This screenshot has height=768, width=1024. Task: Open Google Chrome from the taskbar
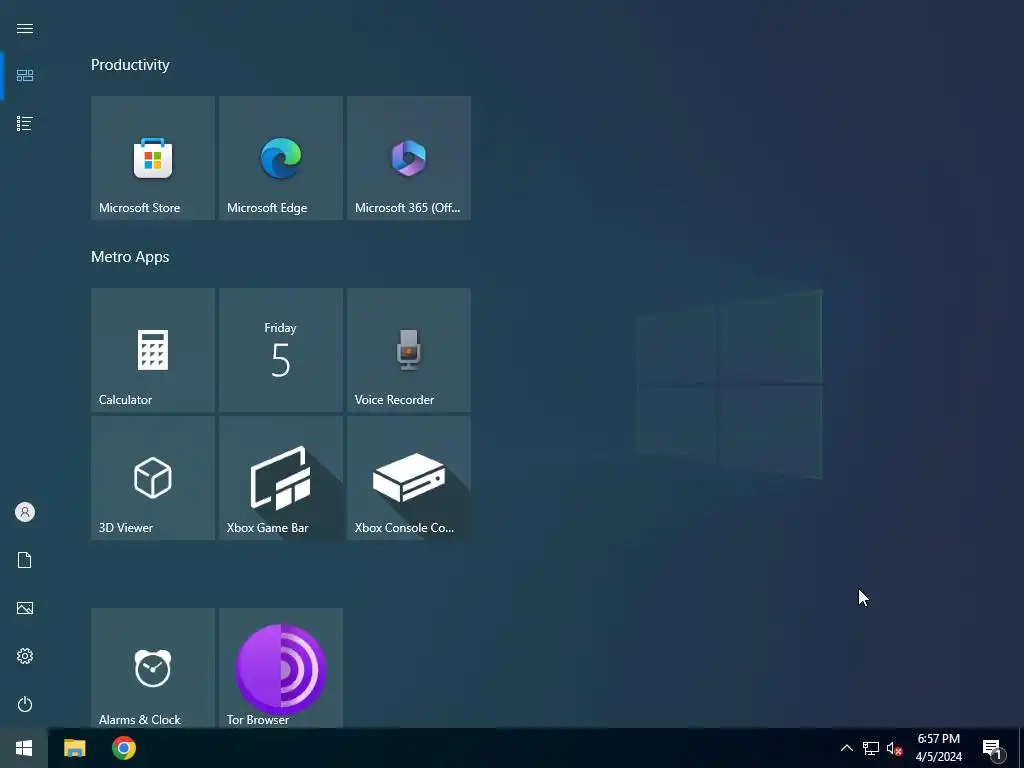coord(123,748)
